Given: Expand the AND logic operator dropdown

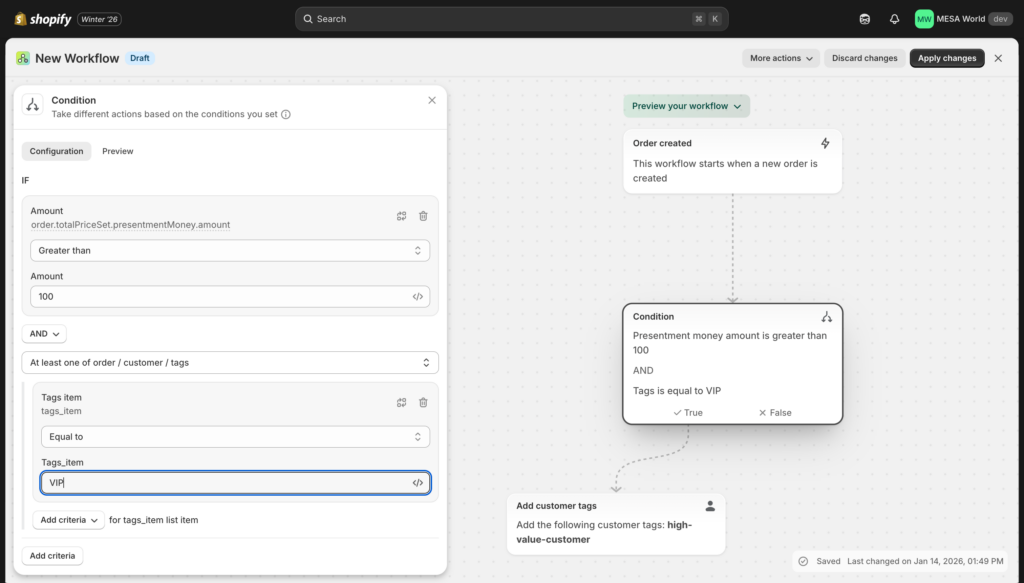Looking at the screenshot, I should (x=44, y=333).
